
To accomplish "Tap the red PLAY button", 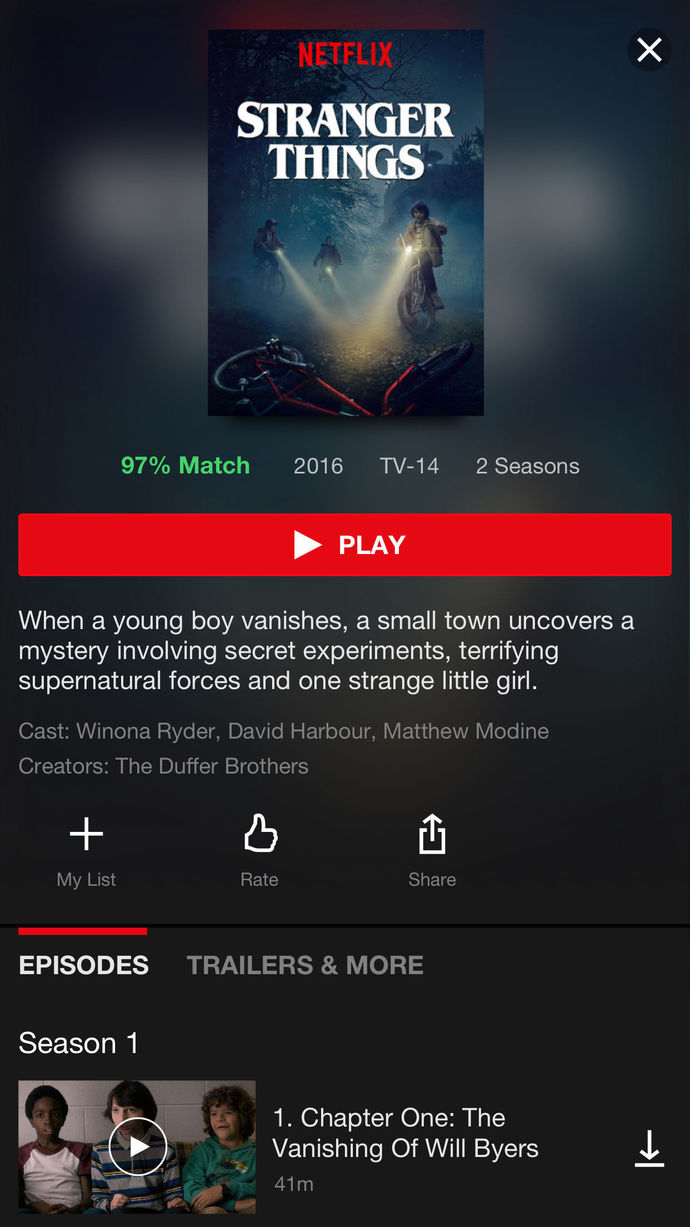I will pyautogui.click(x=345, y=545).
